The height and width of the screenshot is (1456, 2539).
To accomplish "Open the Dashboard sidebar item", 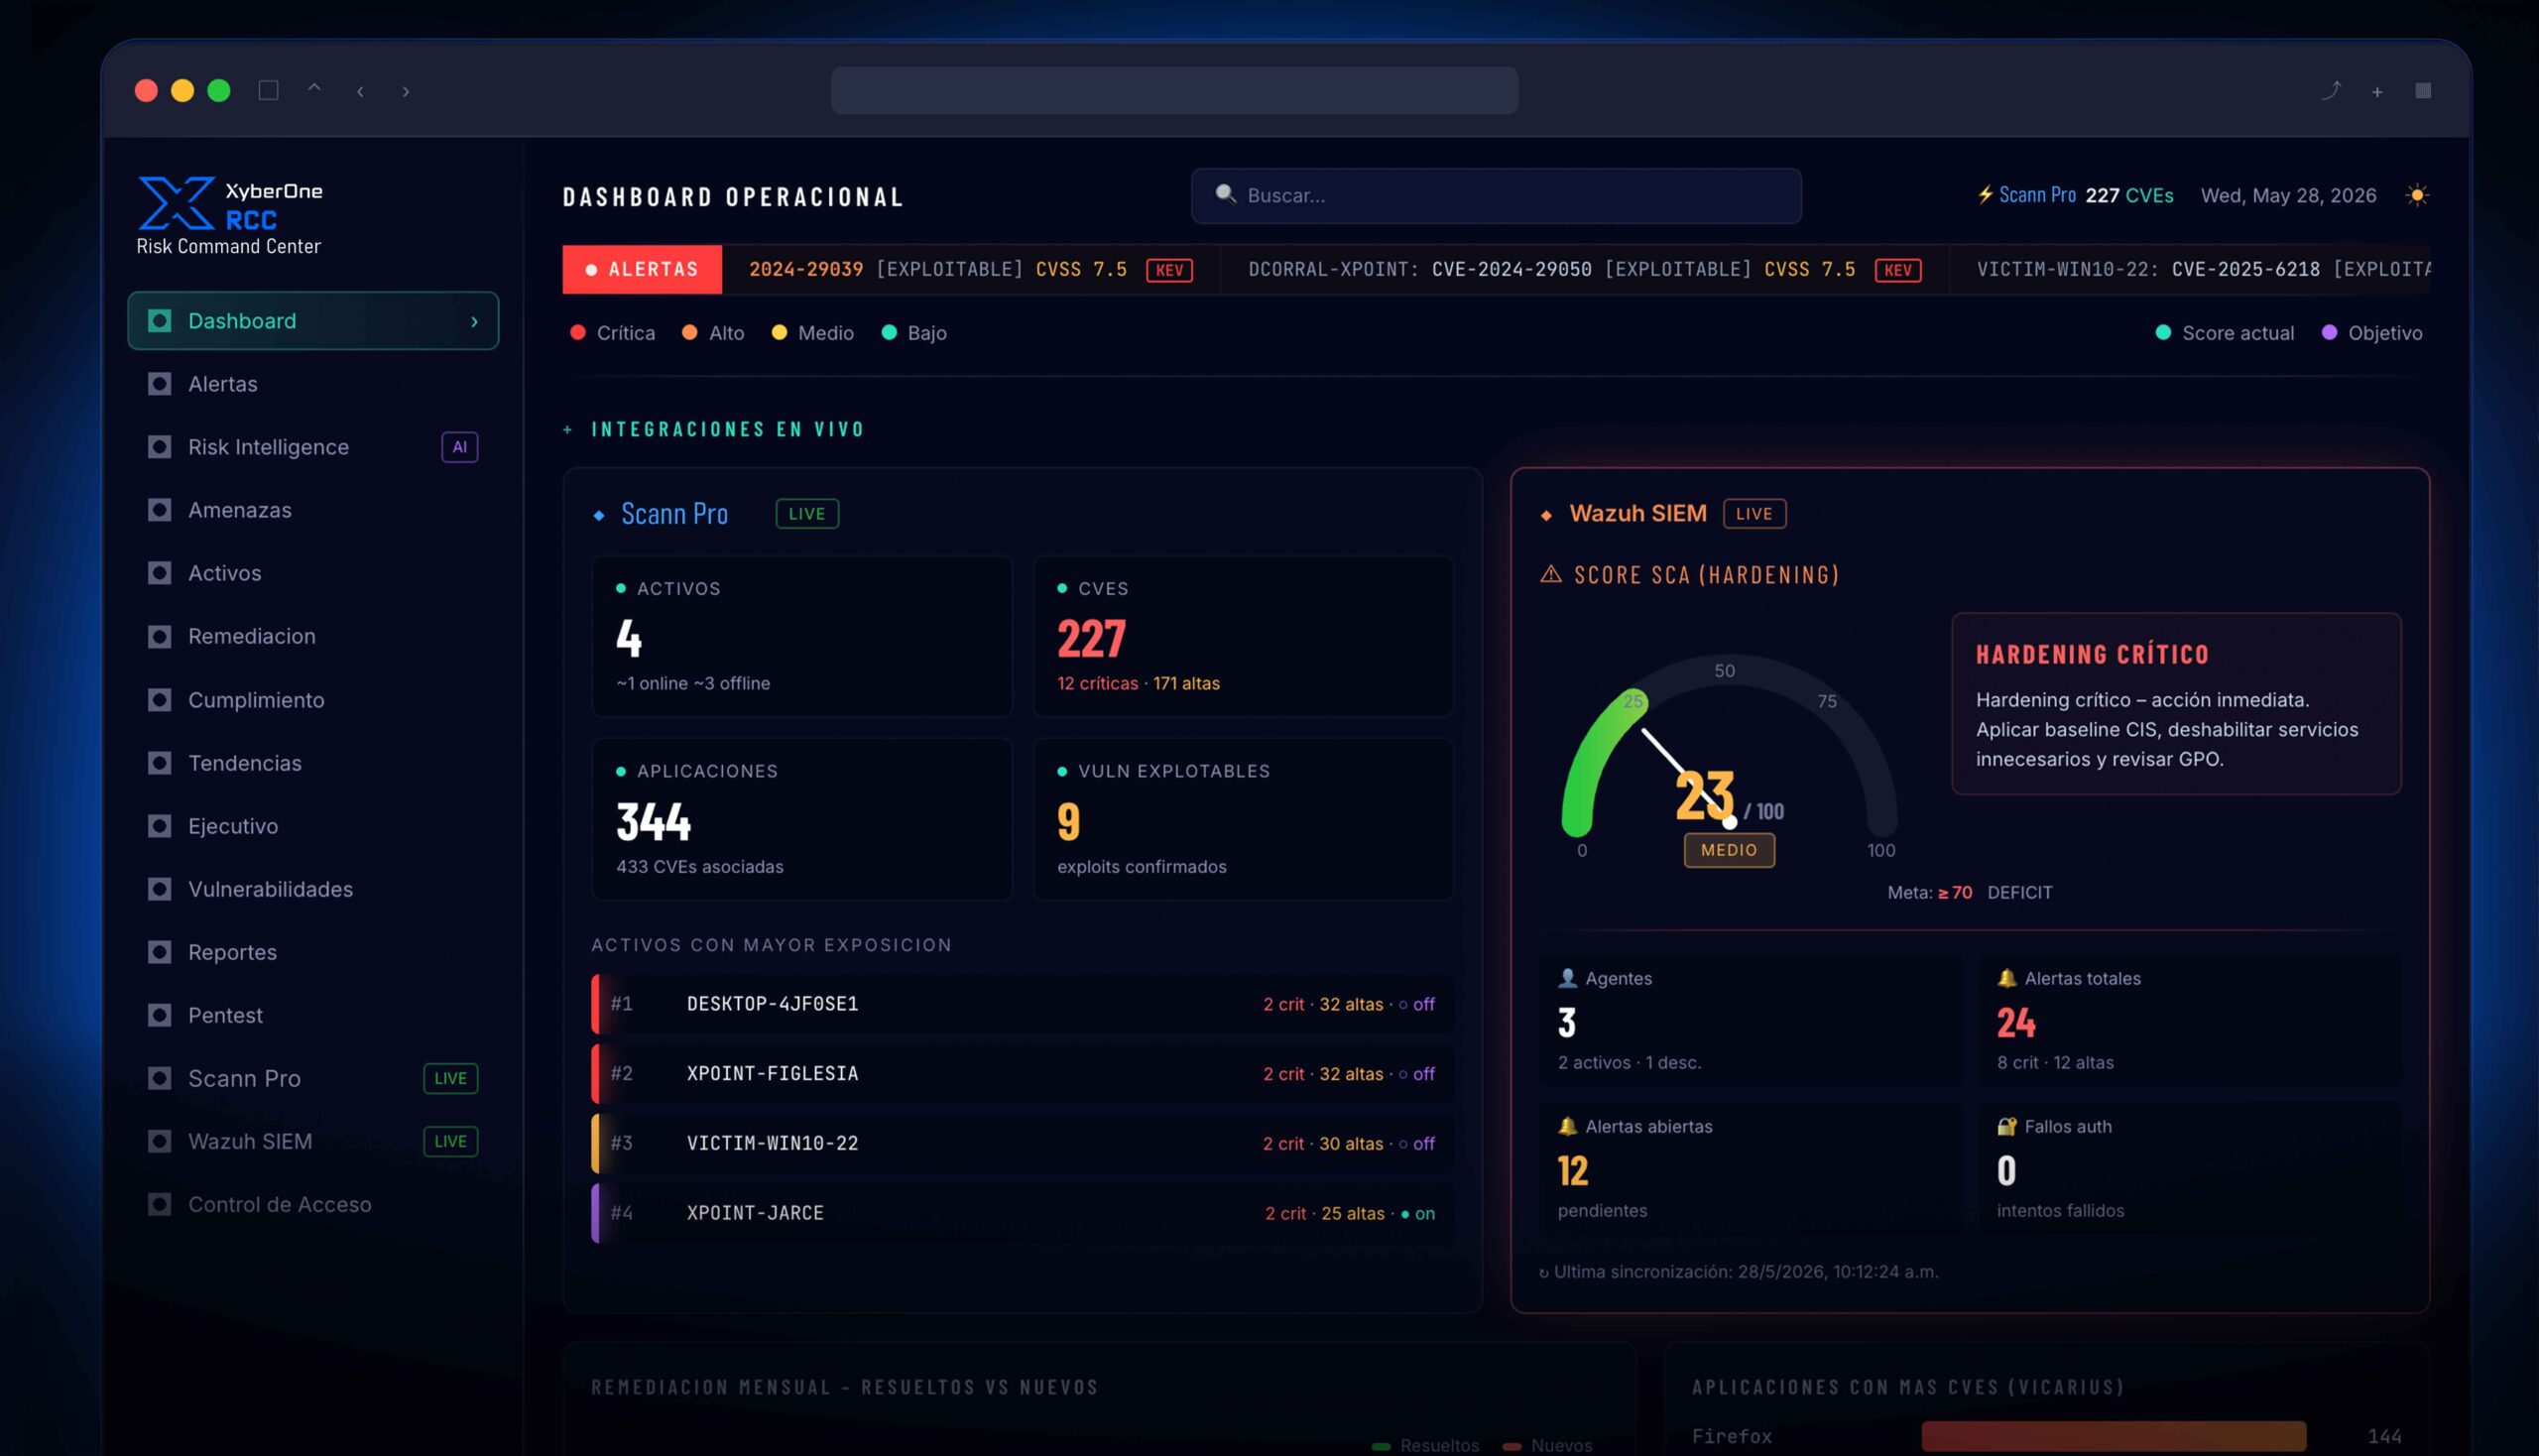I will click(313, 321).
